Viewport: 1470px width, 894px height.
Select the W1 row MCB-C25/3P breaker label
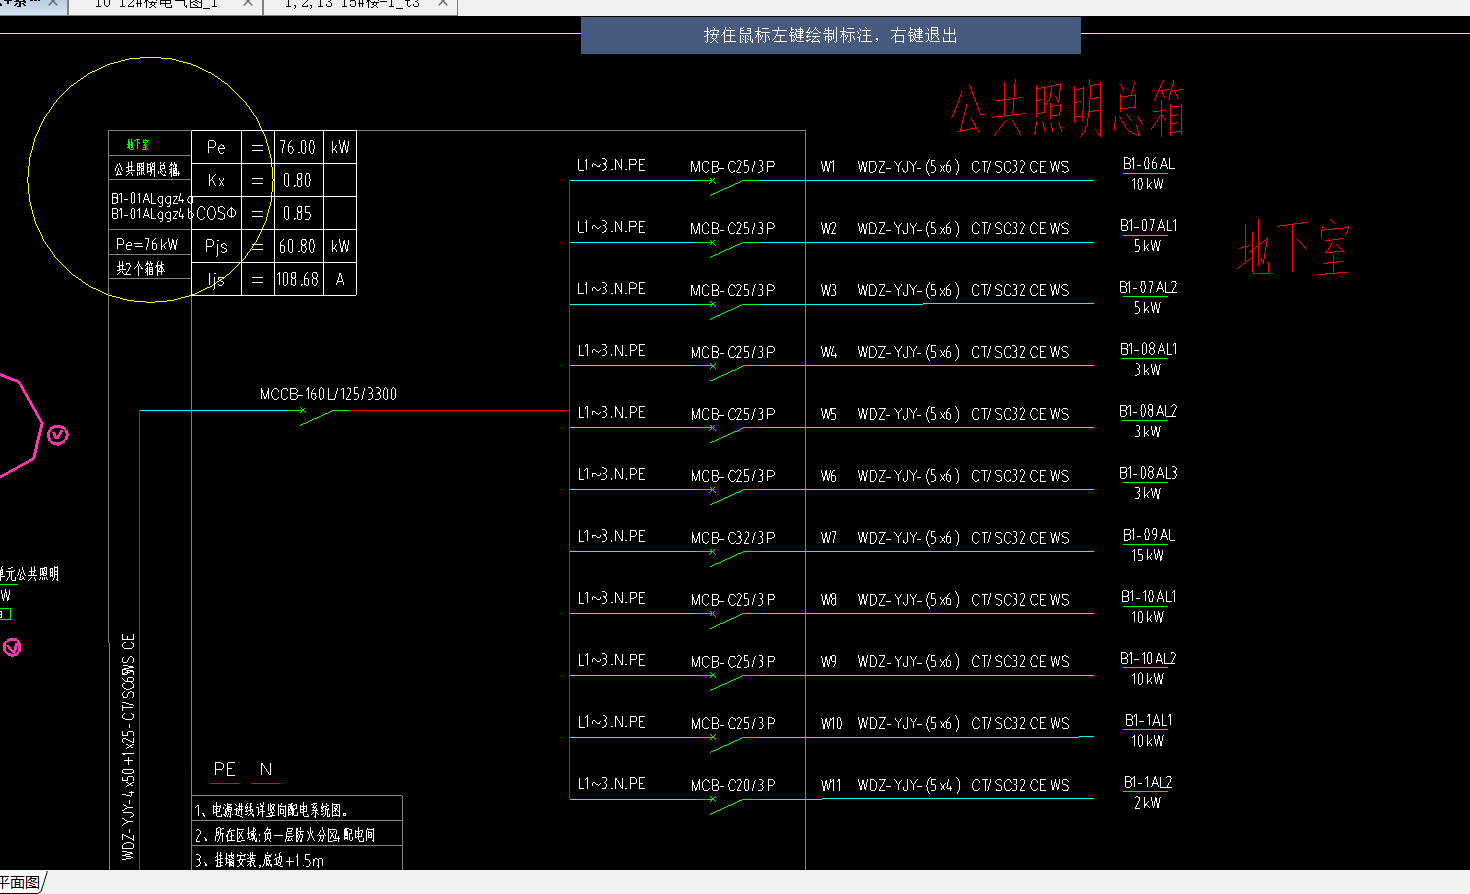[733, 167]
